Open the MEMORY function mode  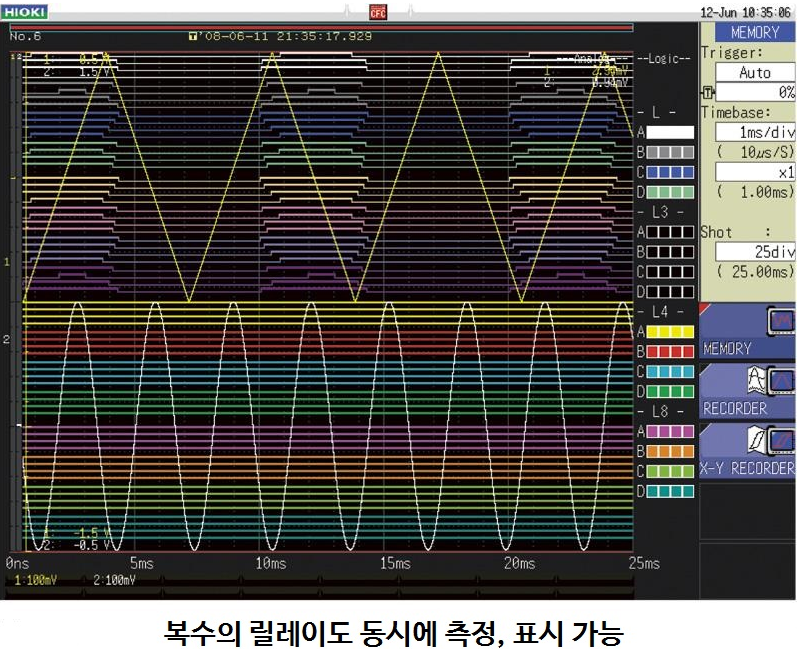(x=748, y=332)
